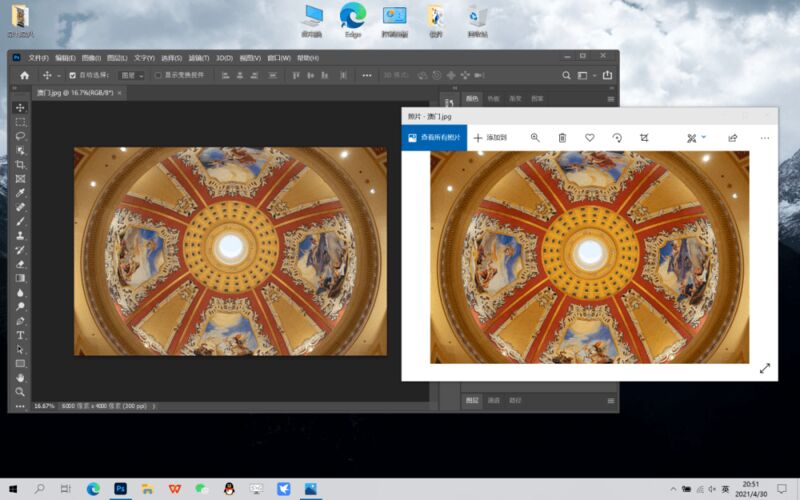Open the extra tools ellipsis in Photoshop toolbox
800x500 pixels.
(x=20, y=406)
